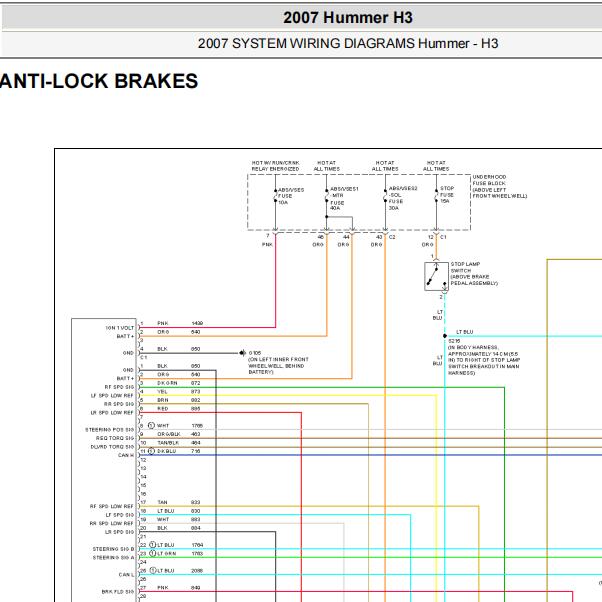
Task: Click the stop lamp switch symbol box
Action: (x=436, y=276)
